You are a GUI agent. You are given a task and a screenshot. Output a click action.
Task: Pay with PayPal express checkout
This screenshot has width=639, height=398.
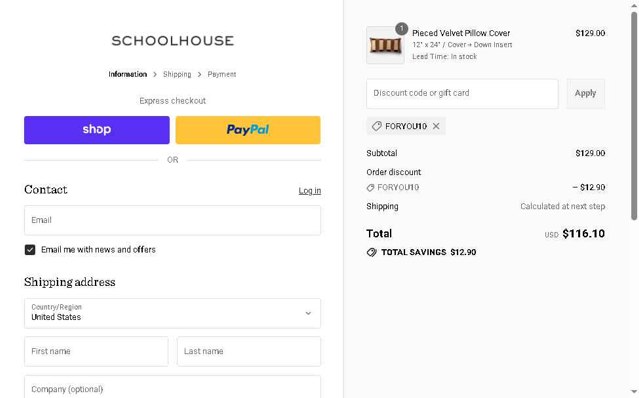tap(248, 130)
